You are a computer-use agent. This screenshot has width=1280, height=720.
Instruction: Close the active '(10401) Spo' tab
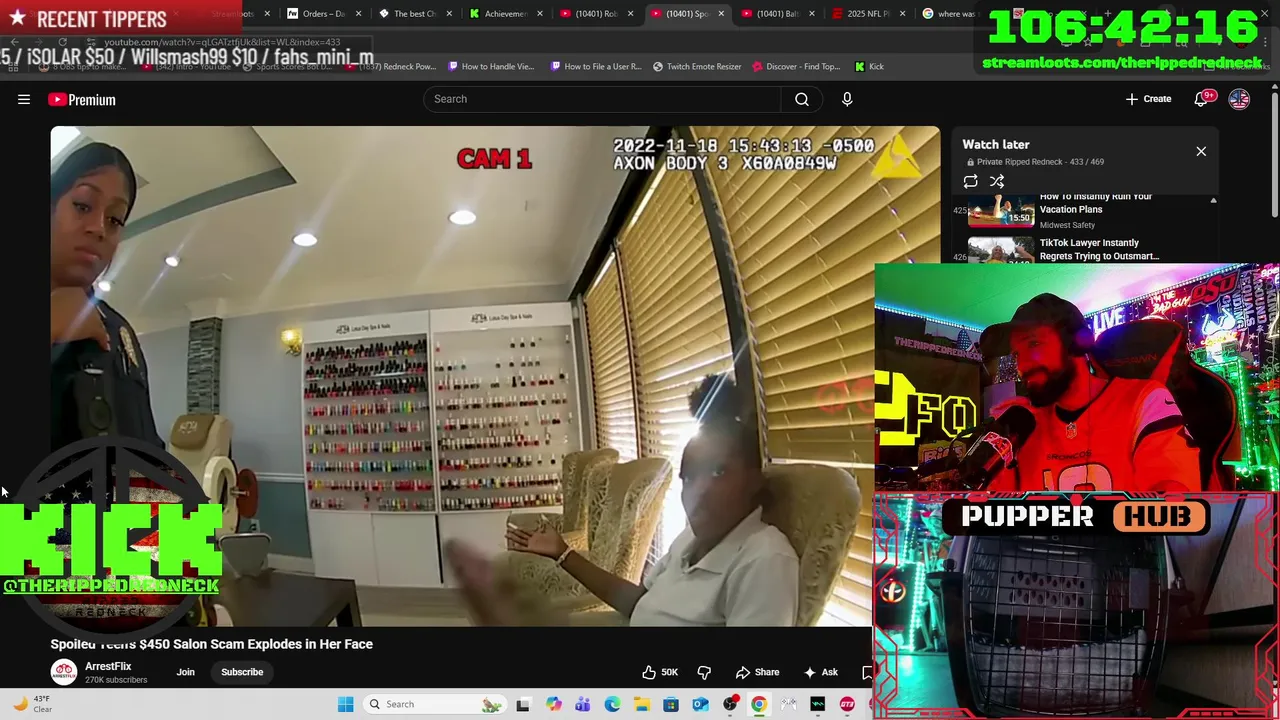point(721,14)
